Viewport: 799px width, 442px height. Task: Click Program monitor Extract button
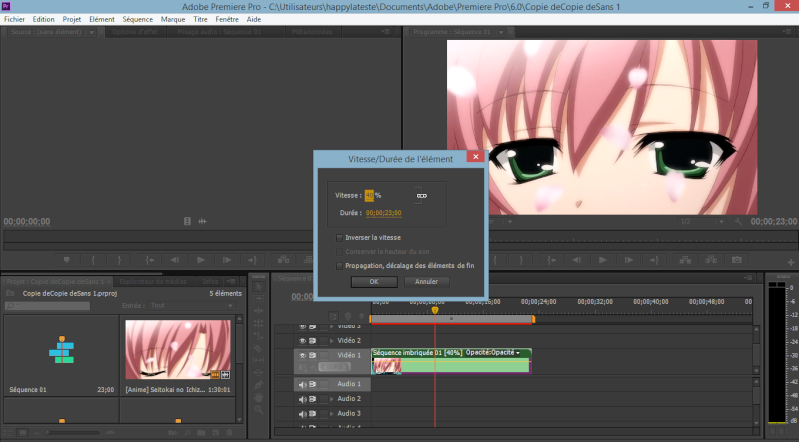[x=711, y=260]
